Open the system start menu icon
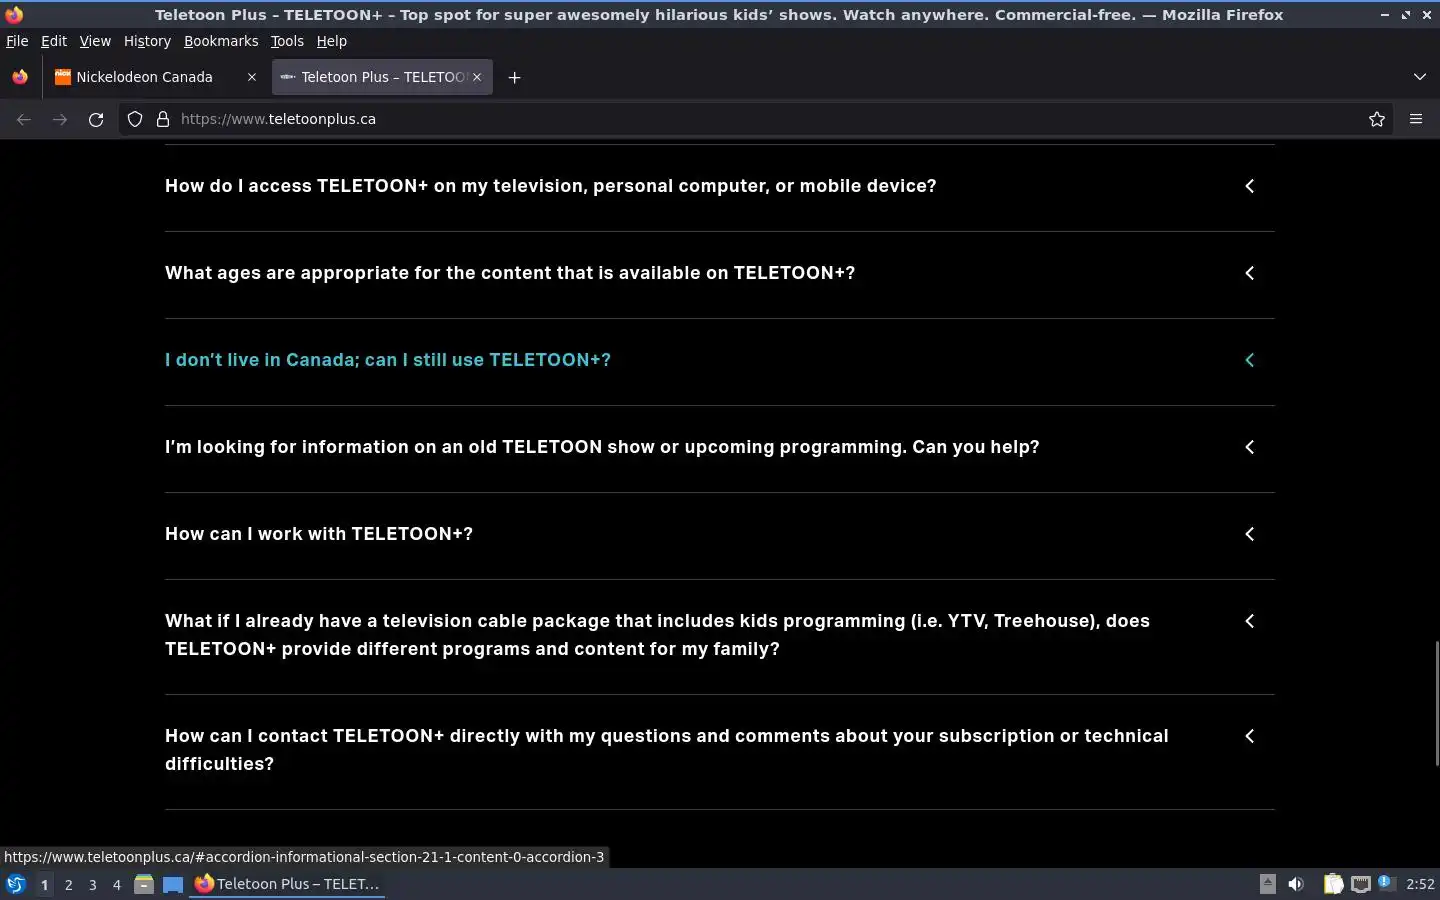 [15, 884]
